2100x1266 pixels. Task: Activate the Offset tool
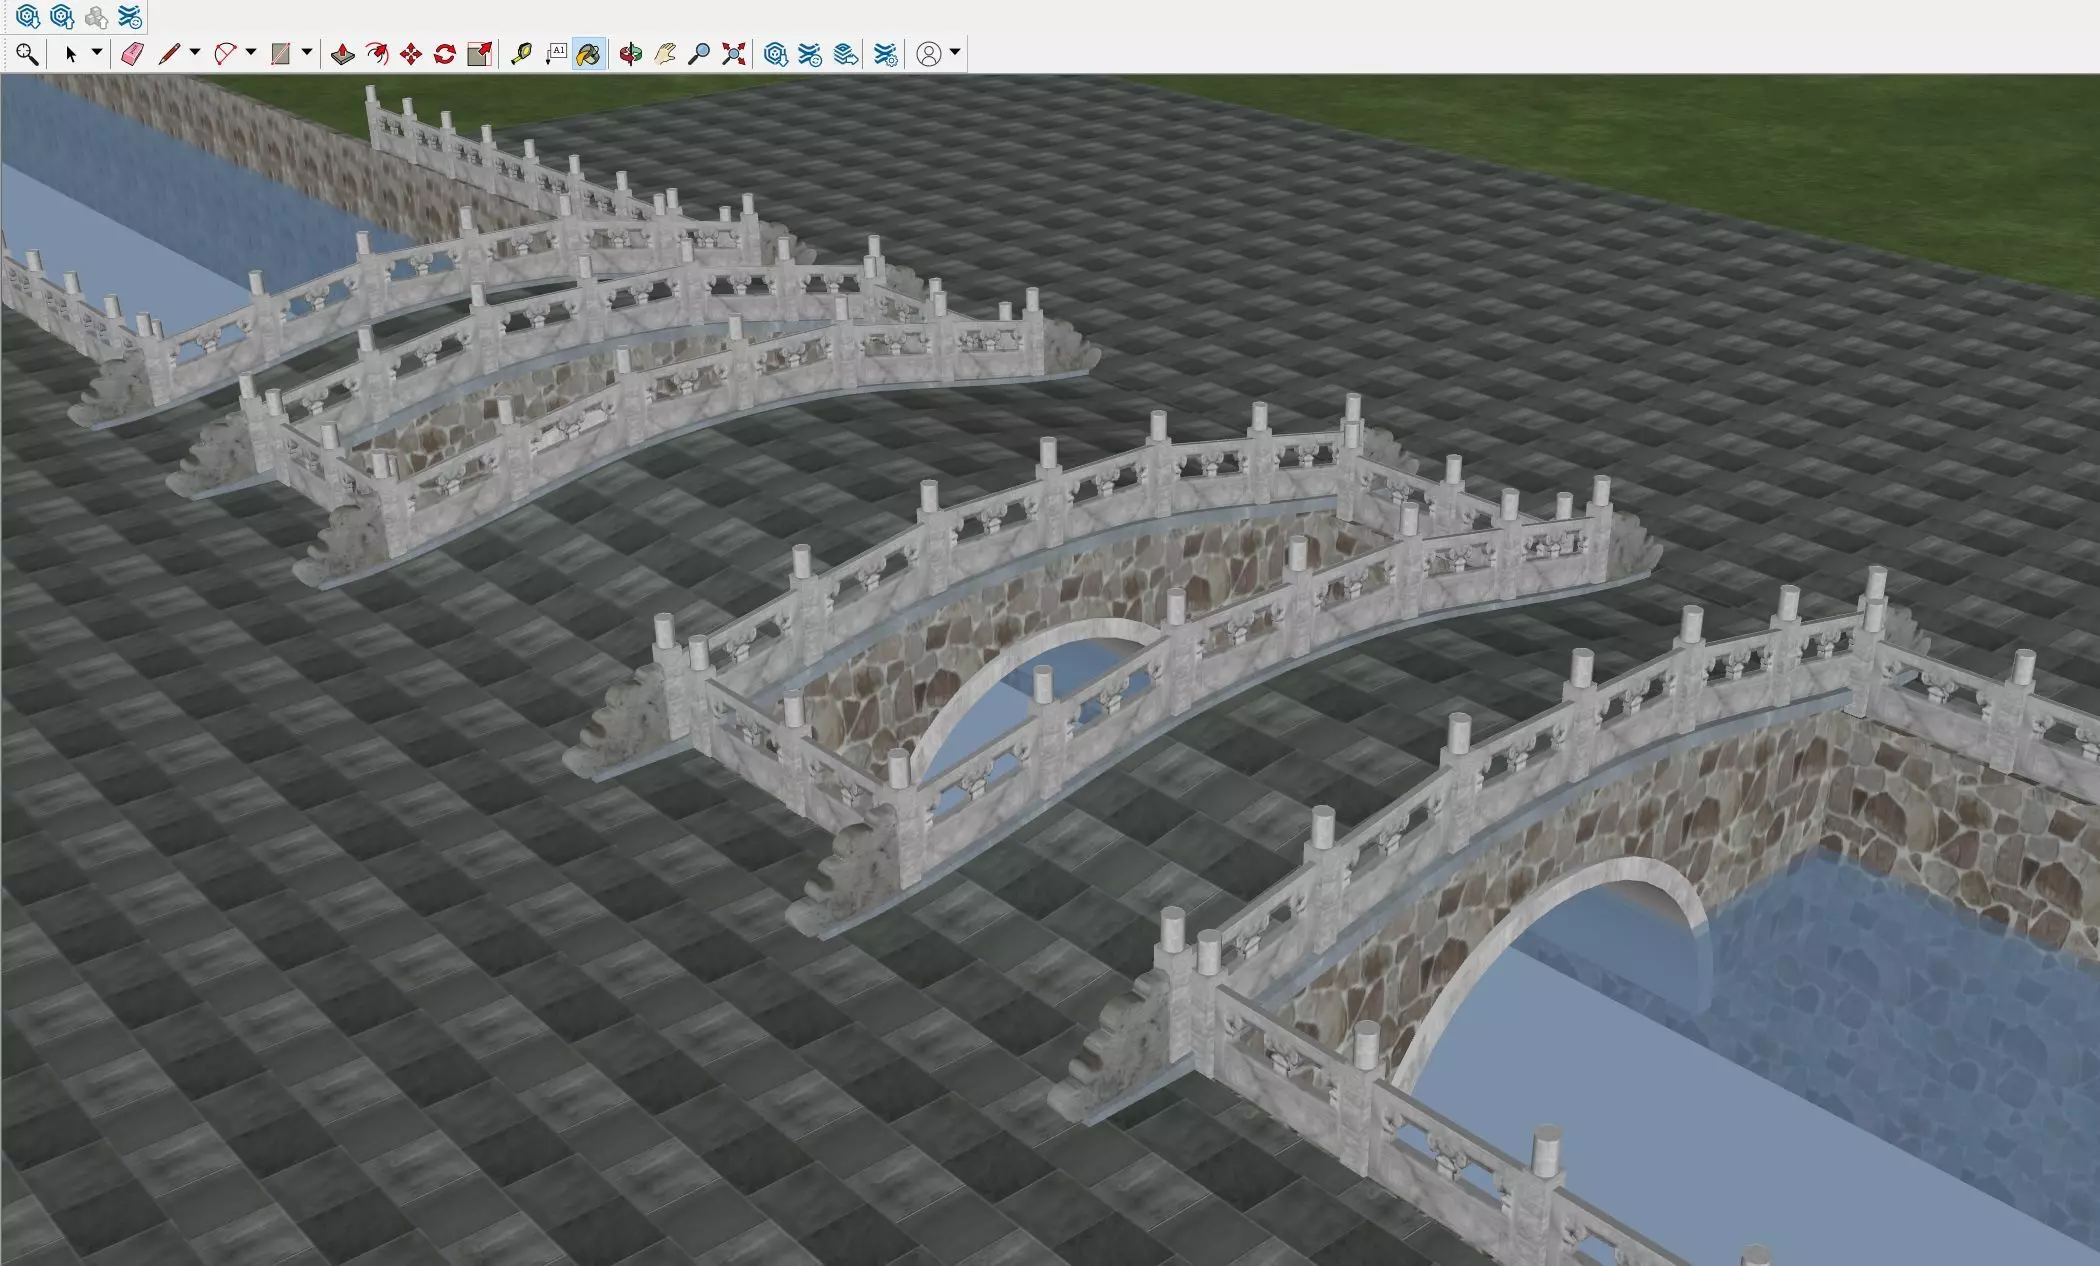[x=377, y=54]
